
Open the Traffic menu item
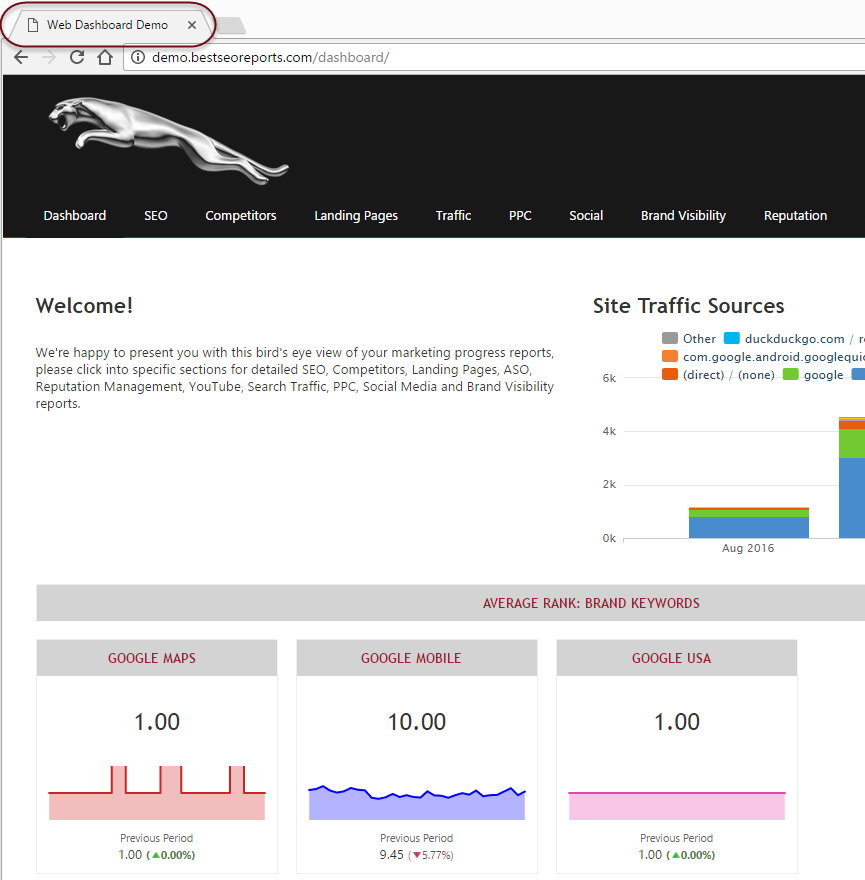[453, 215]
